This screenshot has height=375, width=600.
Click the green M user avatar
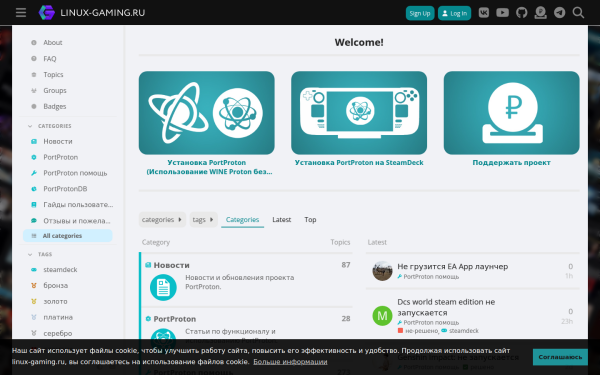coord(382,316)
